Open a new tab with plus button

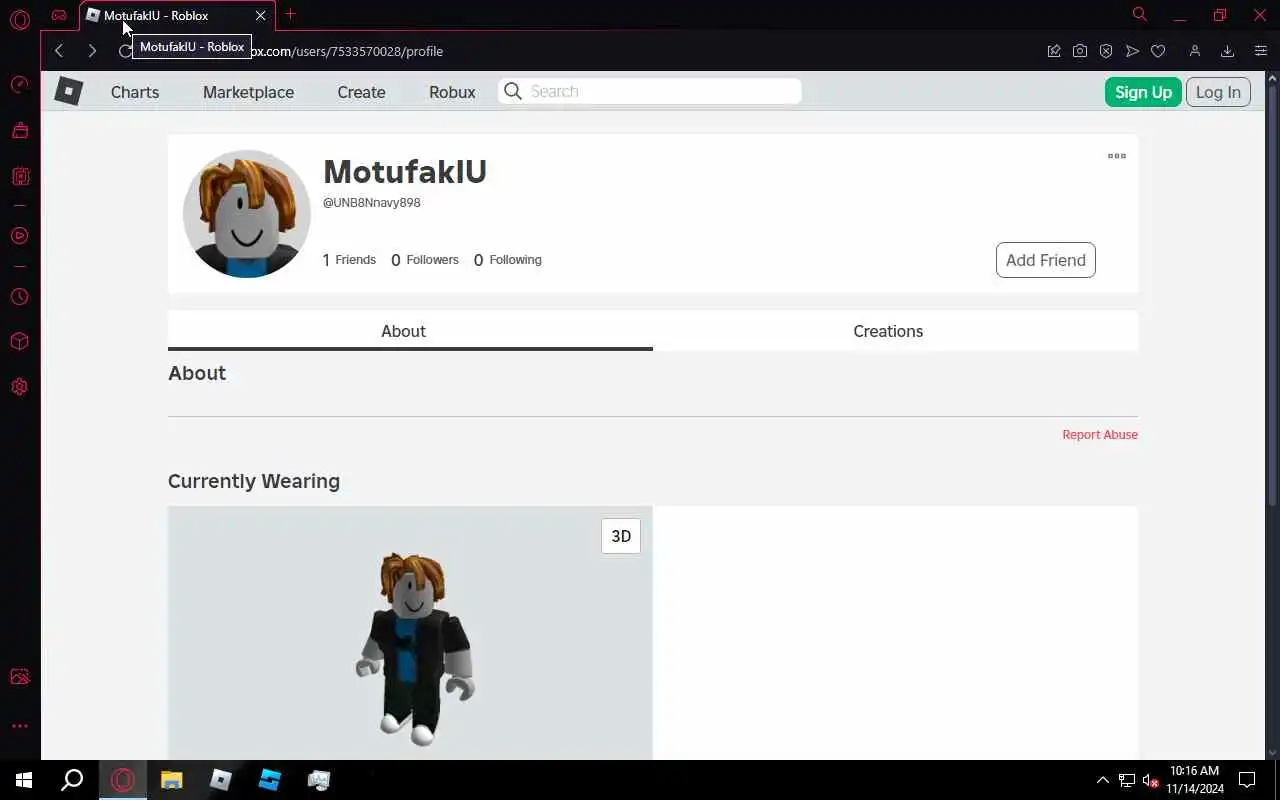tap(290, 14)
